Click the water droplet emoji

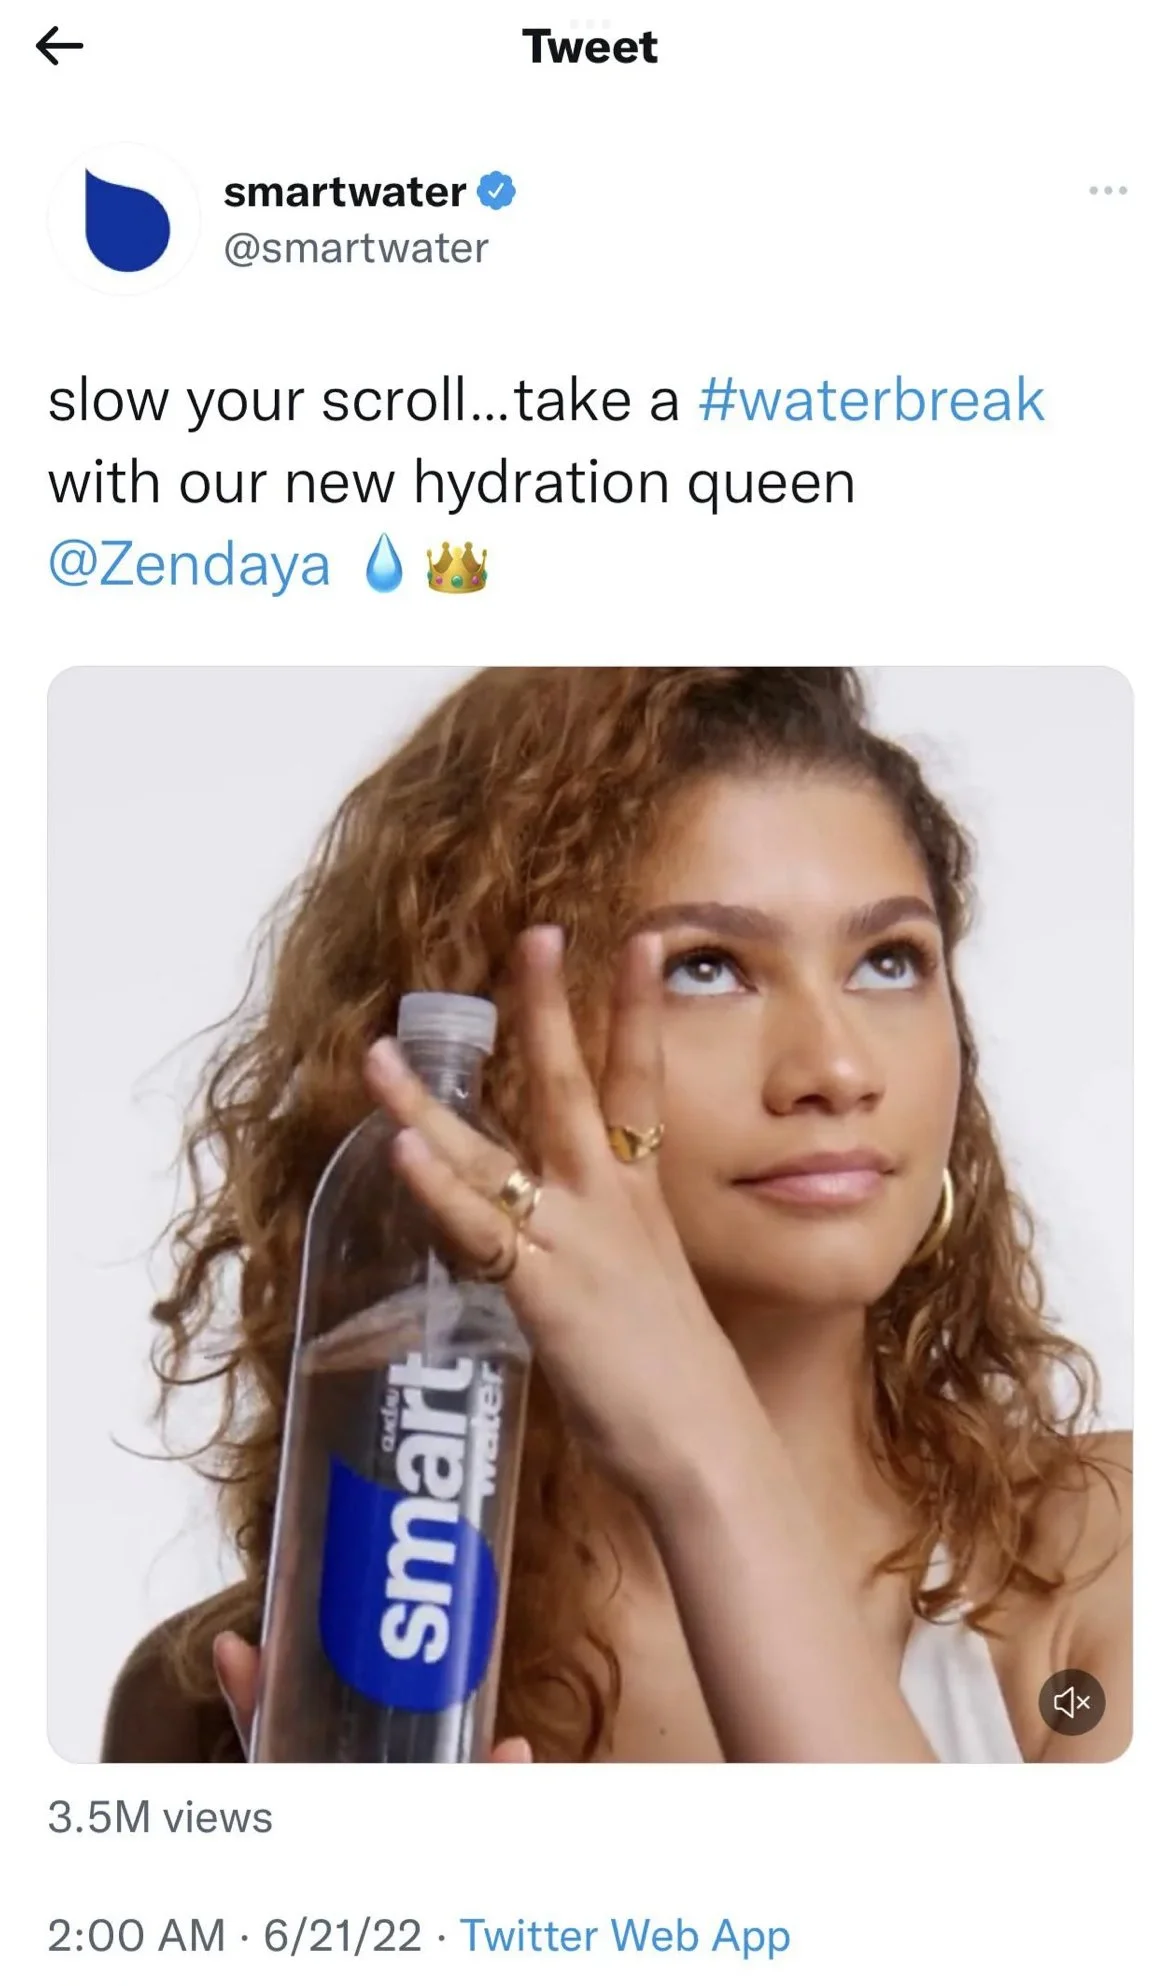click(385, 564)
